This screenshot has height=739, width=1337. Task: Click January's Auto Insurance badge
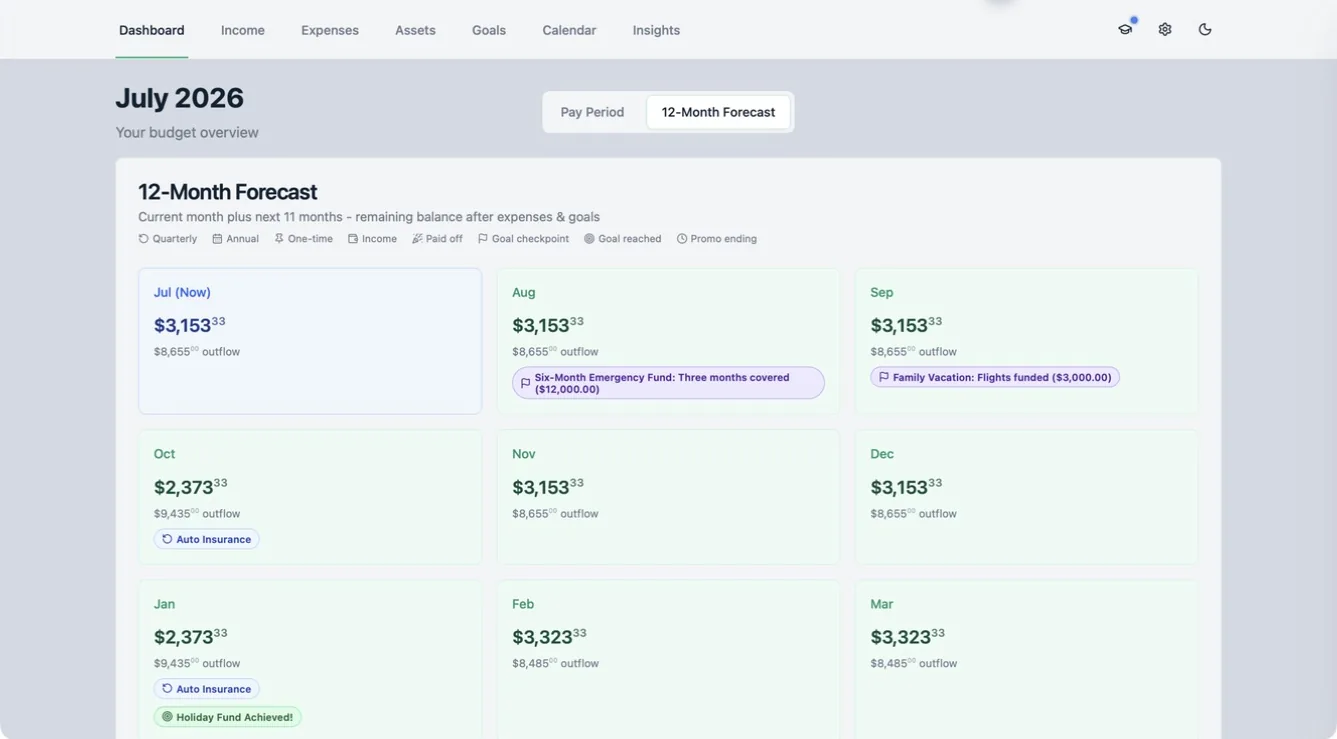(x=207, y=689)
